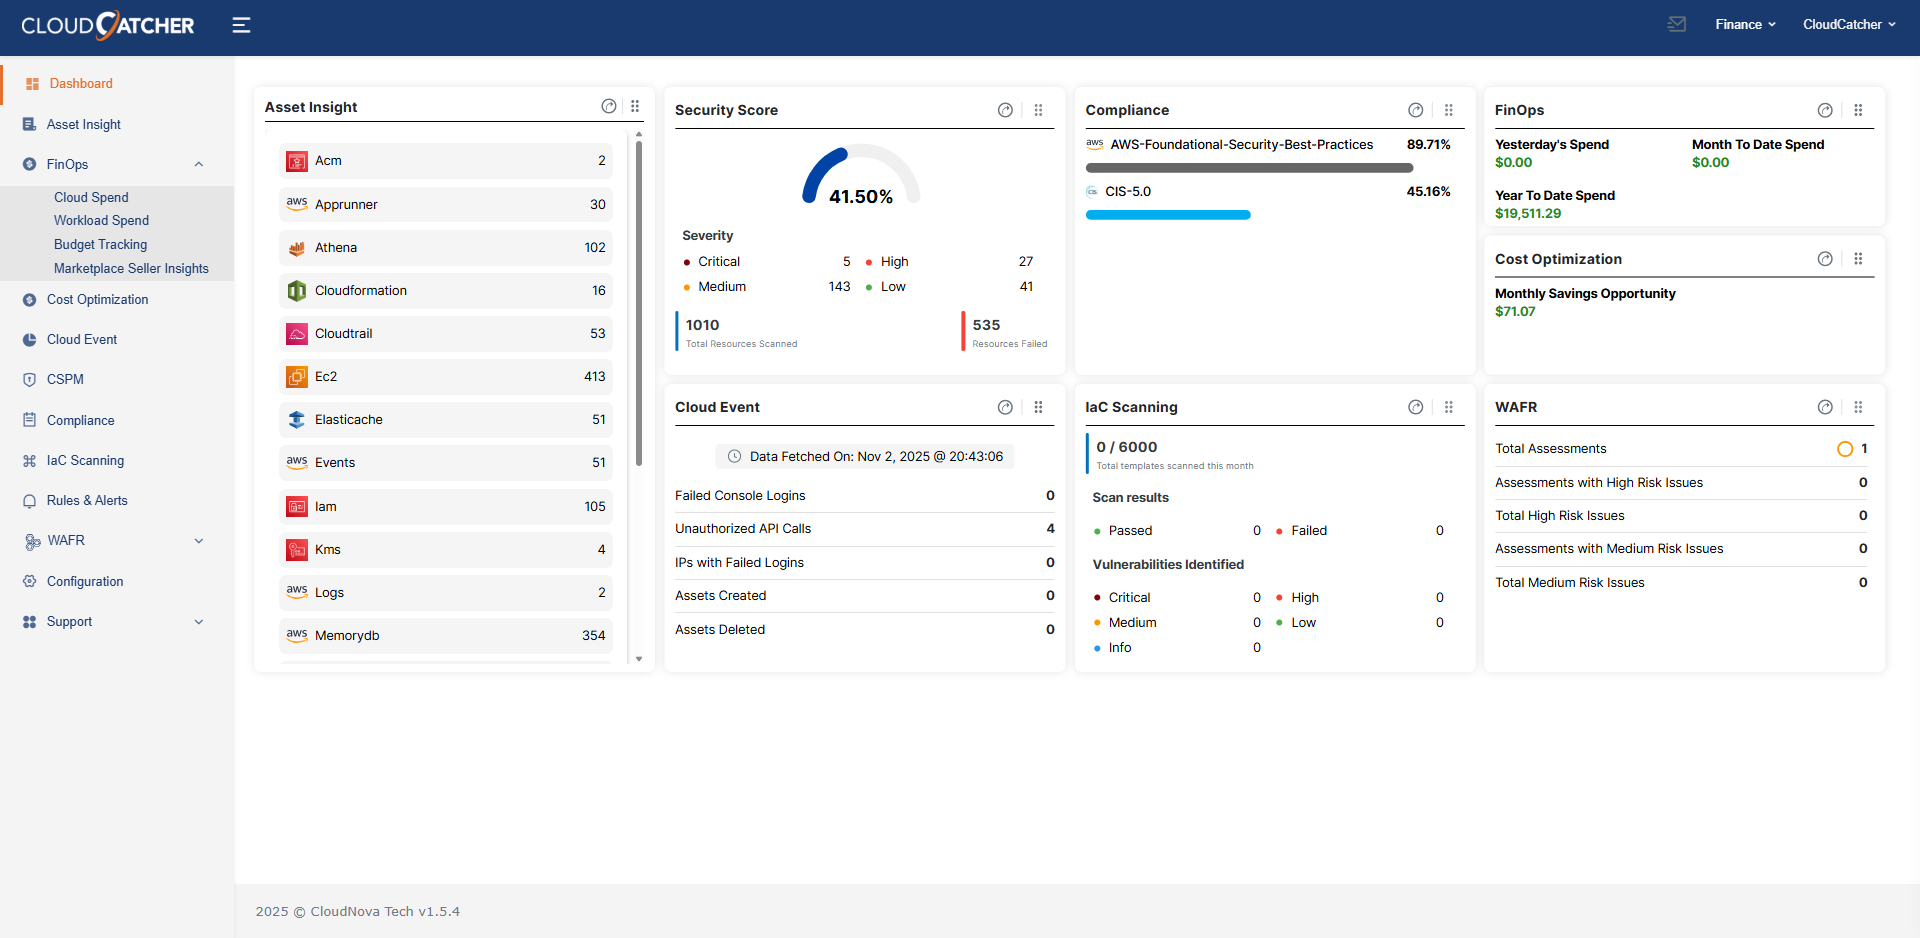Collapse the FinOps section in the sidebar
Image resolution: width=1920 pixels, height=938 pixels.
[198, 164]
